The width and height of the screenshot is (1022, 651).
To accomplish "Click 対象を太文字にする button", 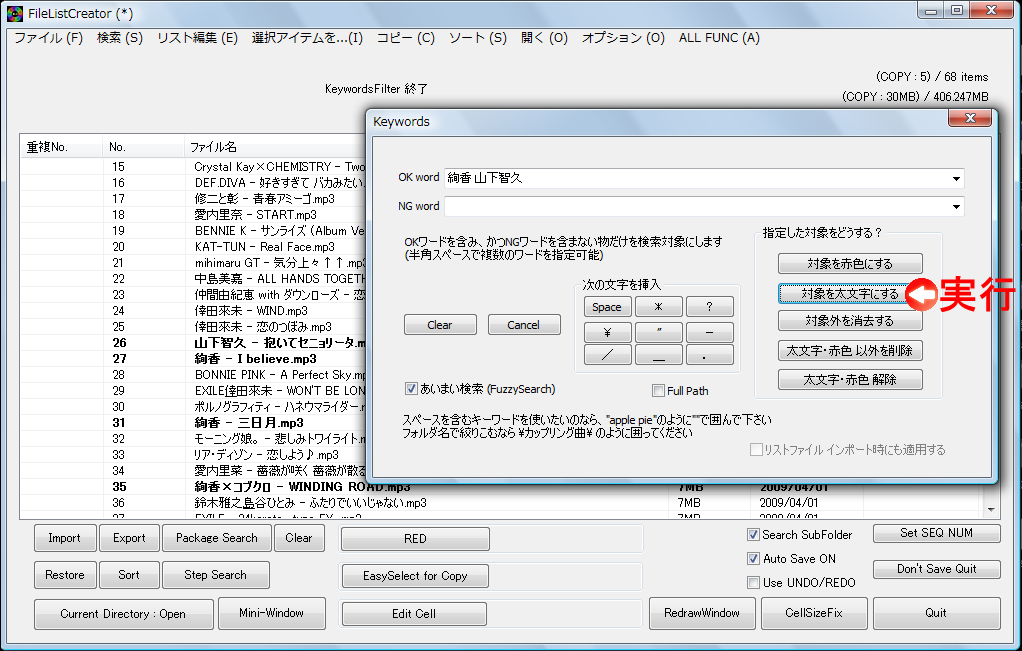I will pyautogui.click(x=849, y=292).
